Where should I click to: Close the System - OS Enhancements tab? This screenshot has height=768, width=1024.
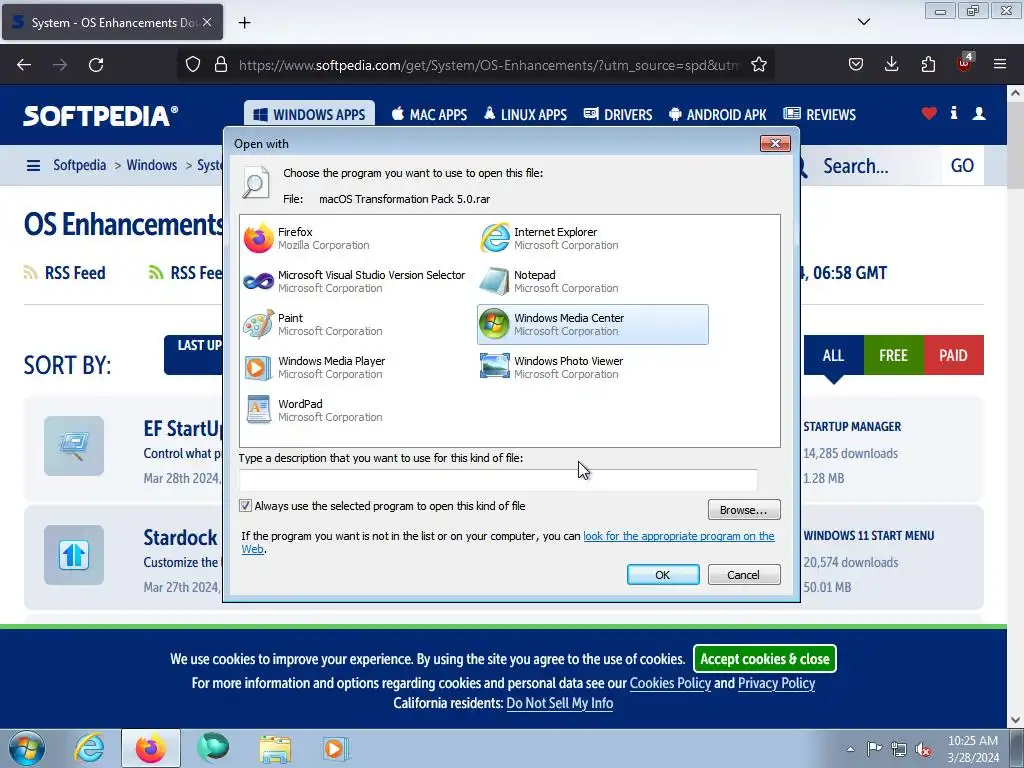207,22
